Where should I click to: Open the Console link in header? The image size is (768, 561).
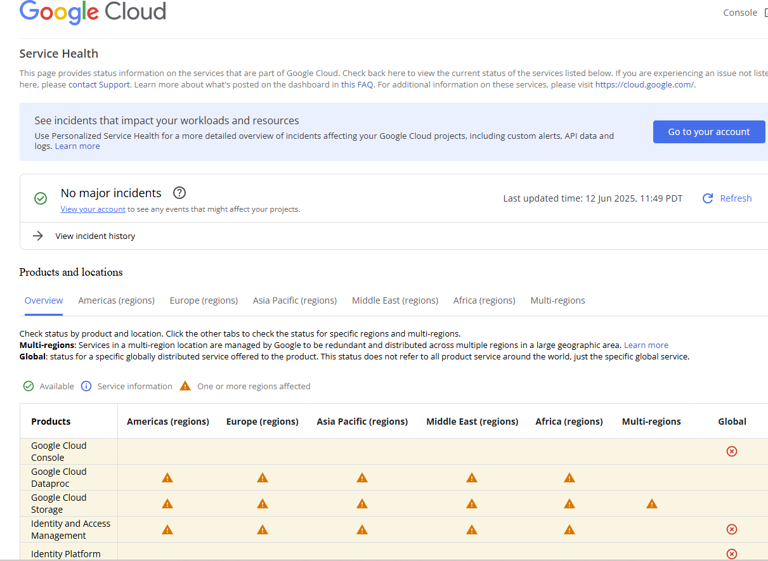point(739,13)
